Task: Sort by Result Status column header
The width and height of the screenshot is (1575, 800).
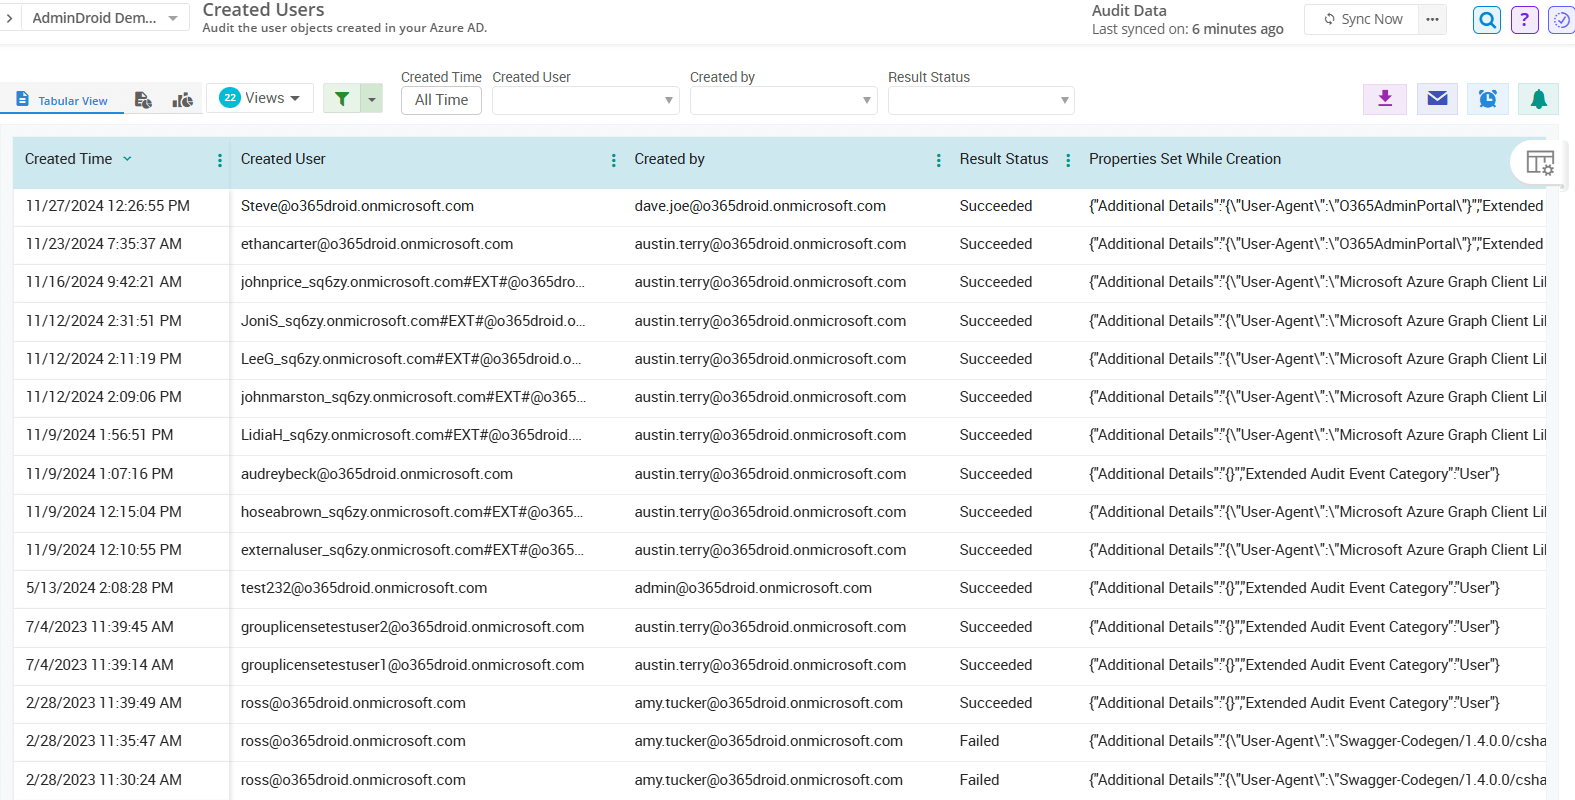Action: click(1004, 159)
